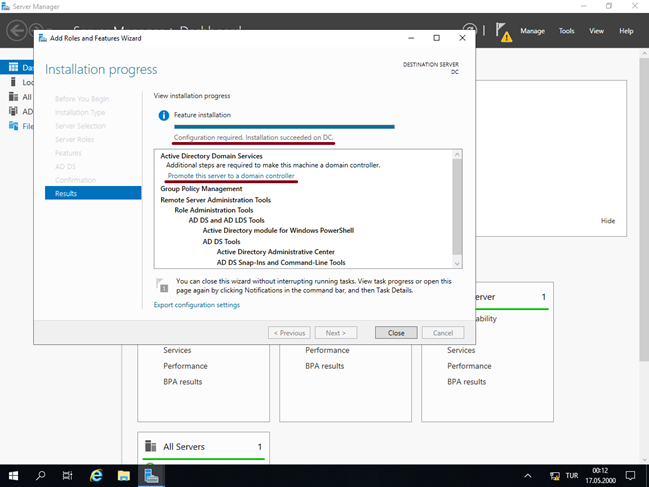This screenshot has height=487, width=649.
Task: Click the All Servers tile icon
Action: click(x=151, y=446)
